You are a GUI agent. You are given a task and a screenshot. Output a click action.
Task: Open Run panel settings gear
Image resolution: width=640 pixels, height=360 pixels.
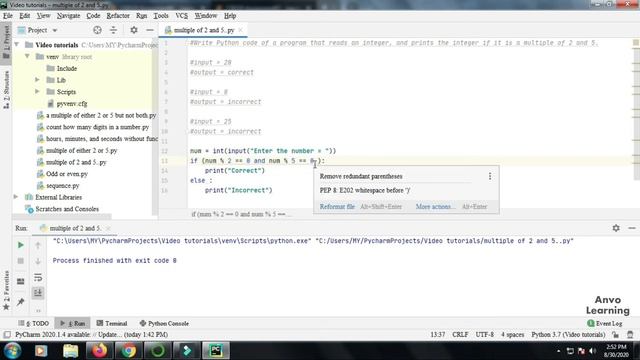pos(616,228)
